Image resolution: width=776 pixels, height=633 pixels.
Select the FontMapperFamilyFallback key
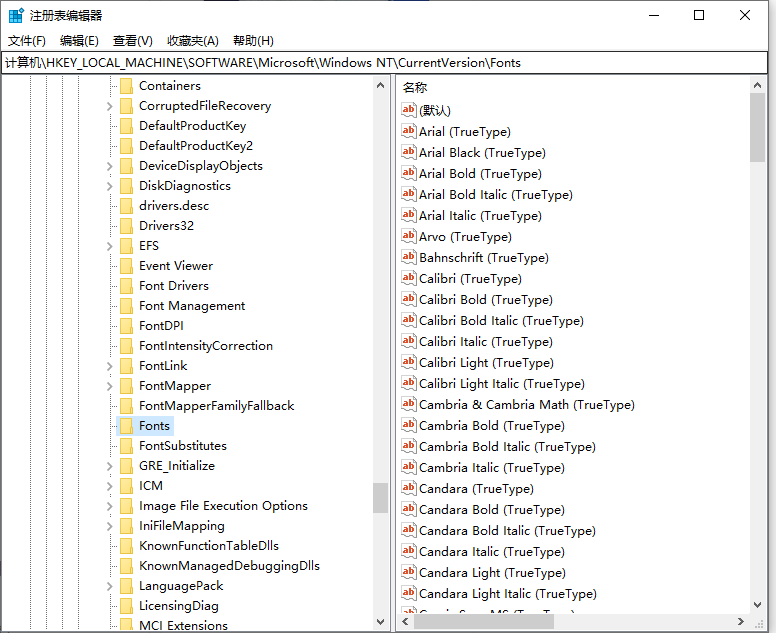[x=217, y=406]
